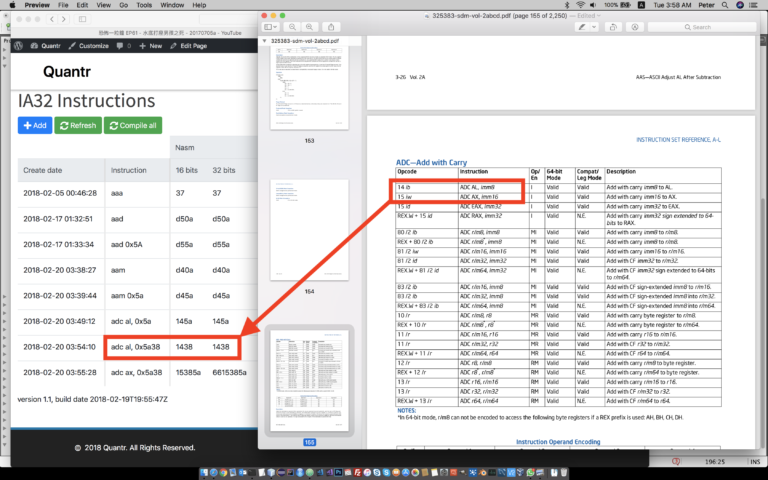
Task: Open the Preview application menu
Action: 37,5
